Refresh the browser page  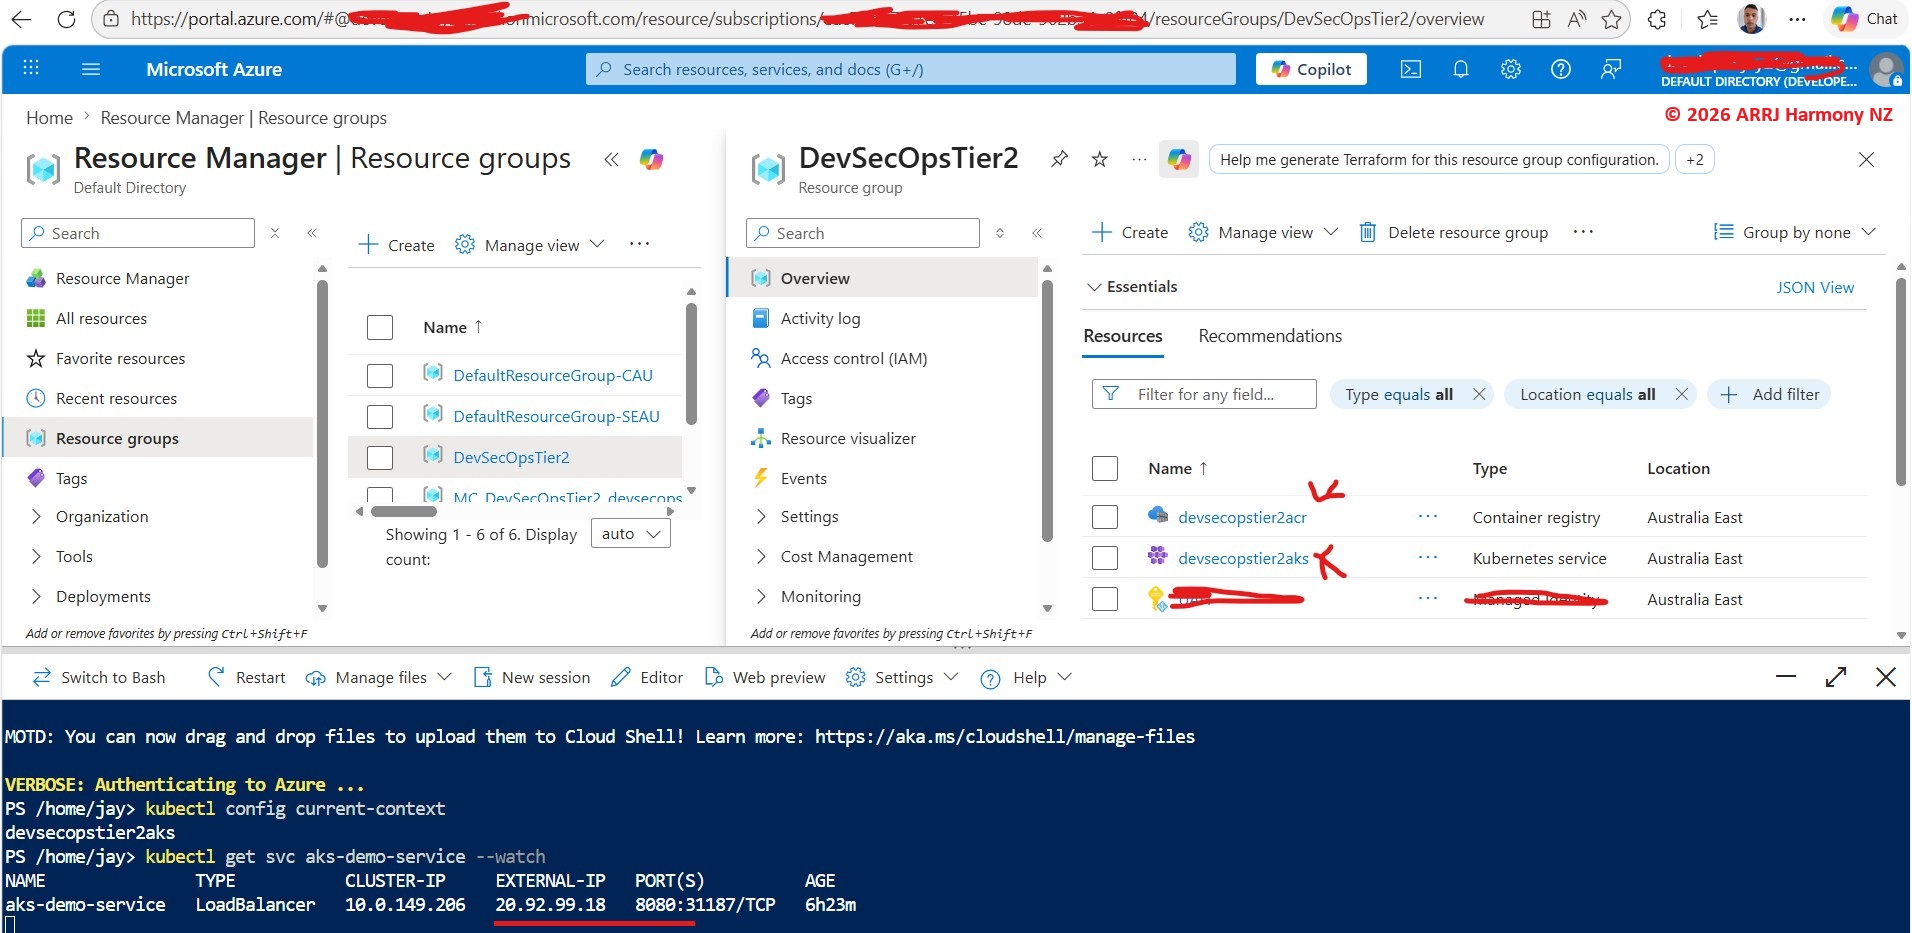(66, 19)
